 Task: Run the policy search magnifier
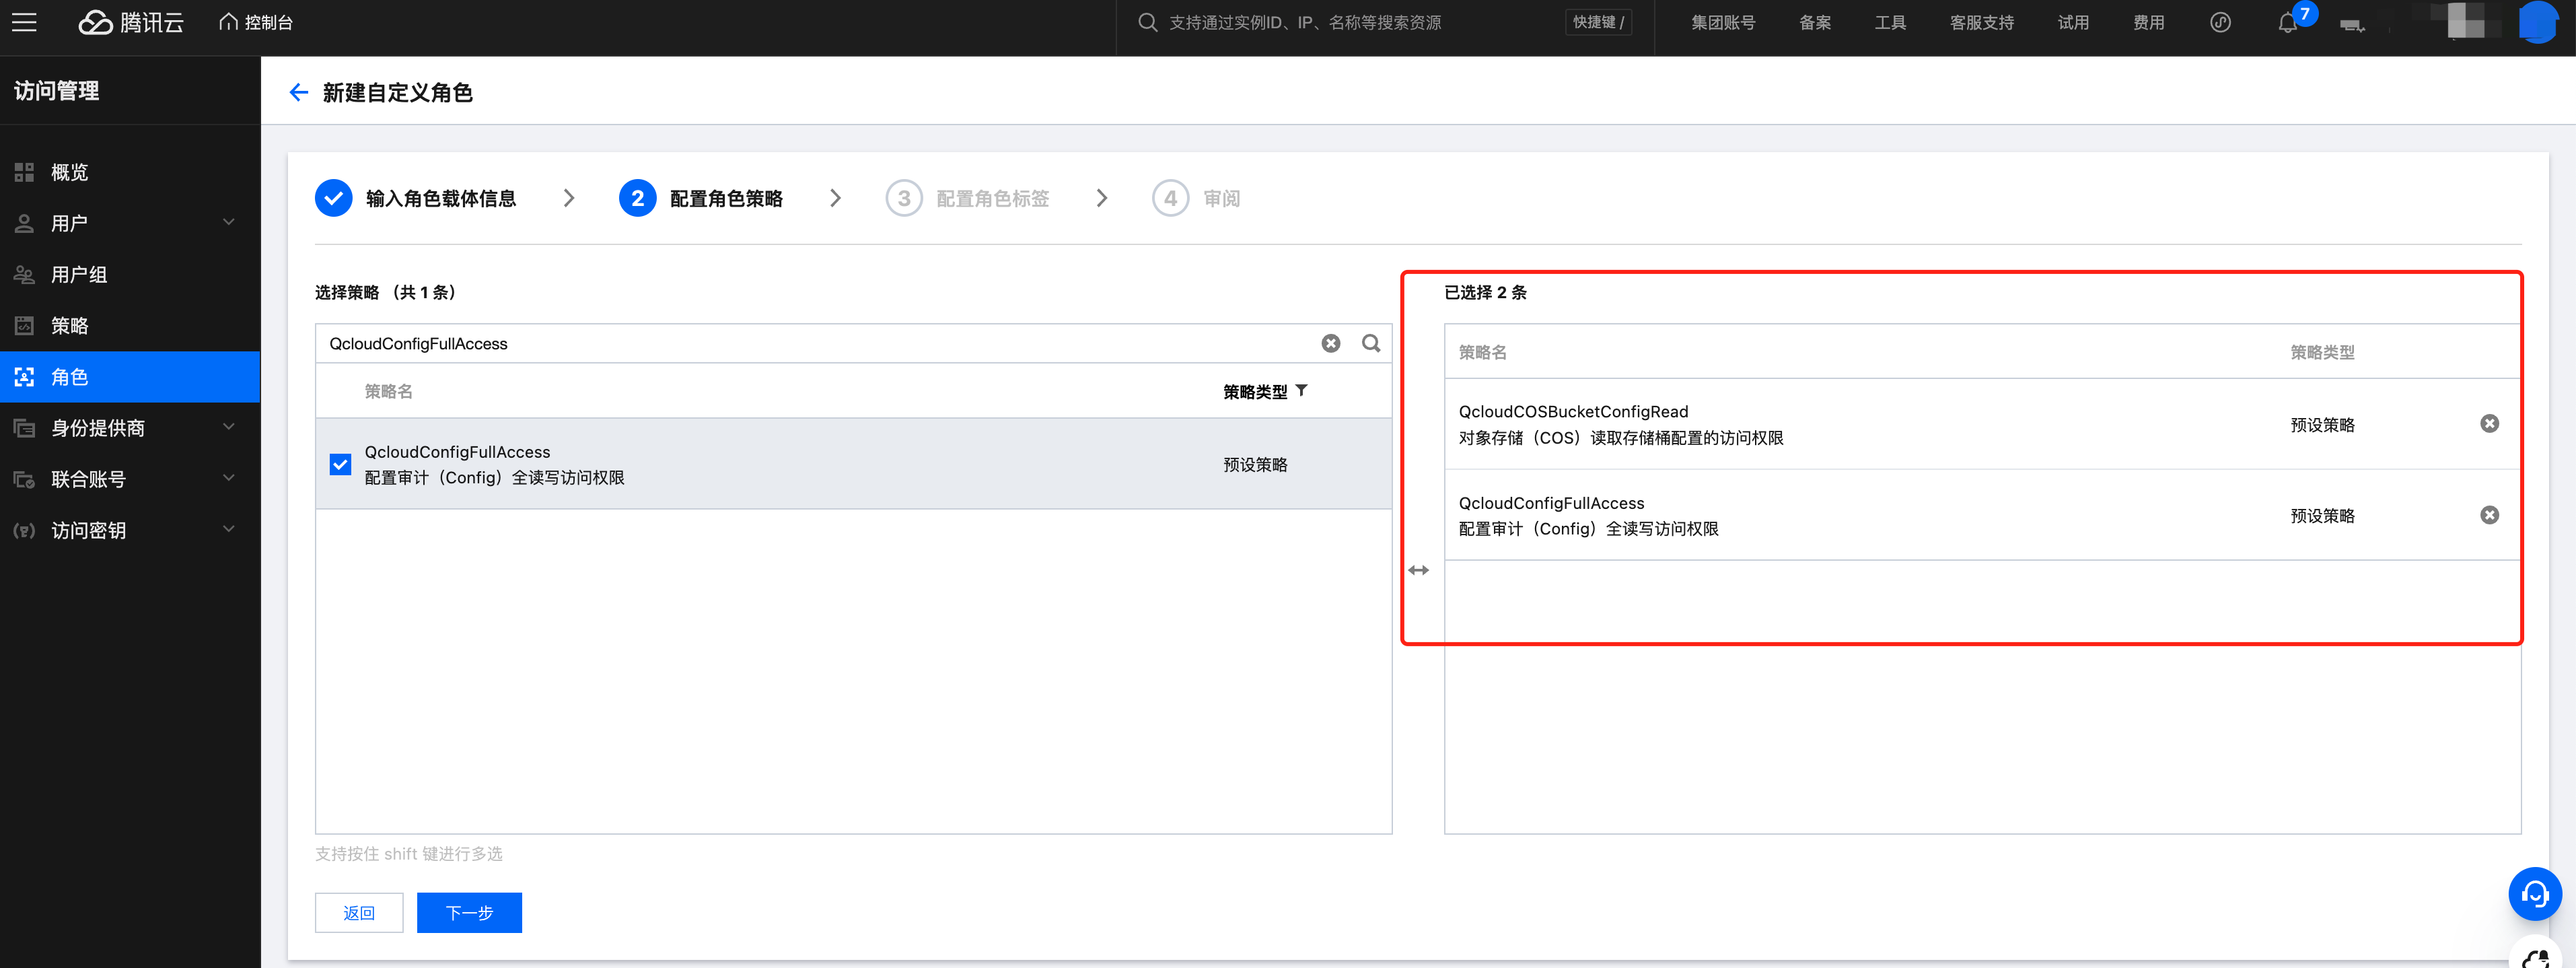pos(1371,343)
